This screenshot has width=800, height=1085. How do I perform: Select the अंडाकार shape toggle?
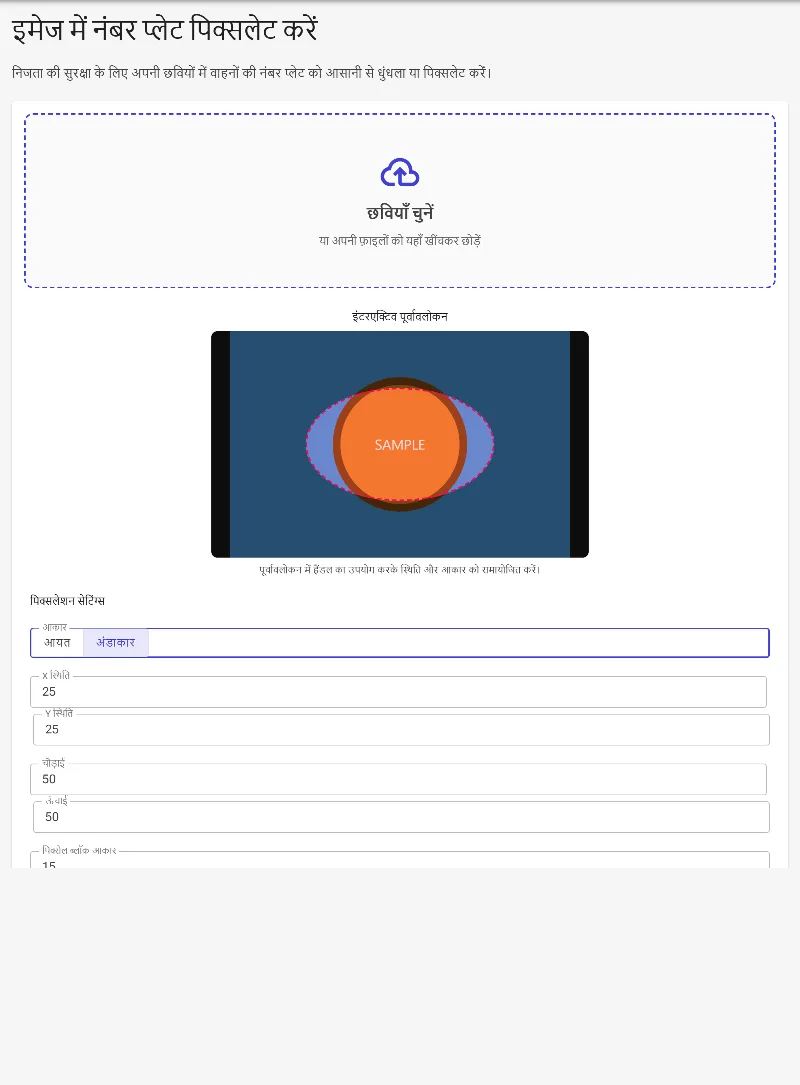coord(116,643)
